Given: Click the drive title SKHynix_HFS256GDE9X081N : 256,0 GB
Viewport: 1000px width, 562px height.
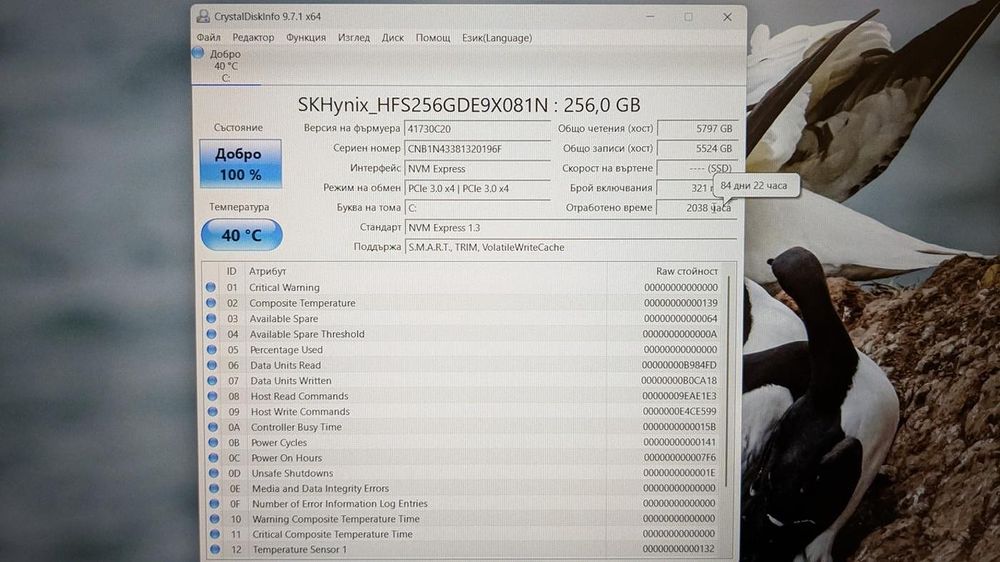Looking at the screenshot, I should click(469, 105).
